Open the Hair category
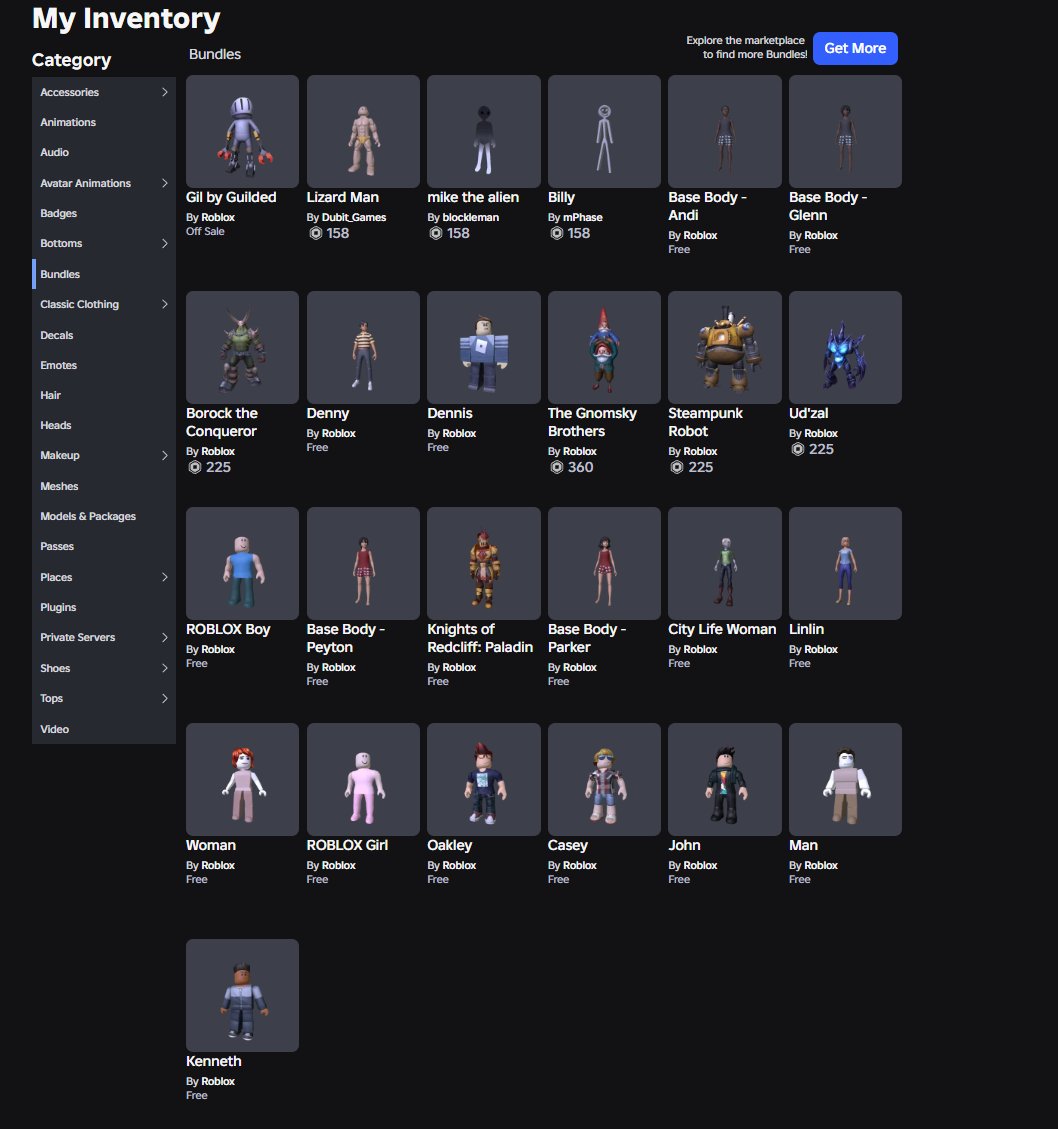The height and width of the screenshot is (1129, 1058). point(104,395)
